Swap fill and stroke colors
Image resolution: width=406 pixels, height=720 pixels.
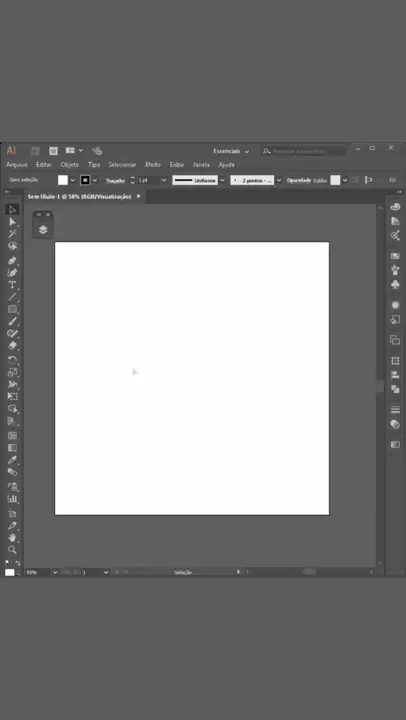[17, 562]
